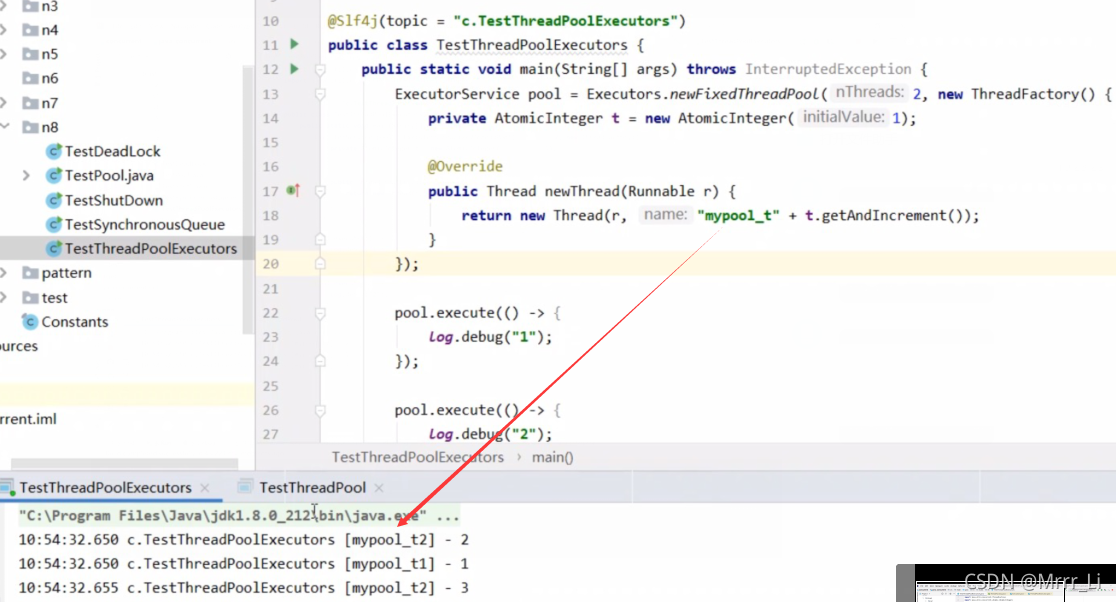Click the Java class icon for TestDeadLock
Viewport: 1116px width, 602px height.
click(x=55, y=151)
